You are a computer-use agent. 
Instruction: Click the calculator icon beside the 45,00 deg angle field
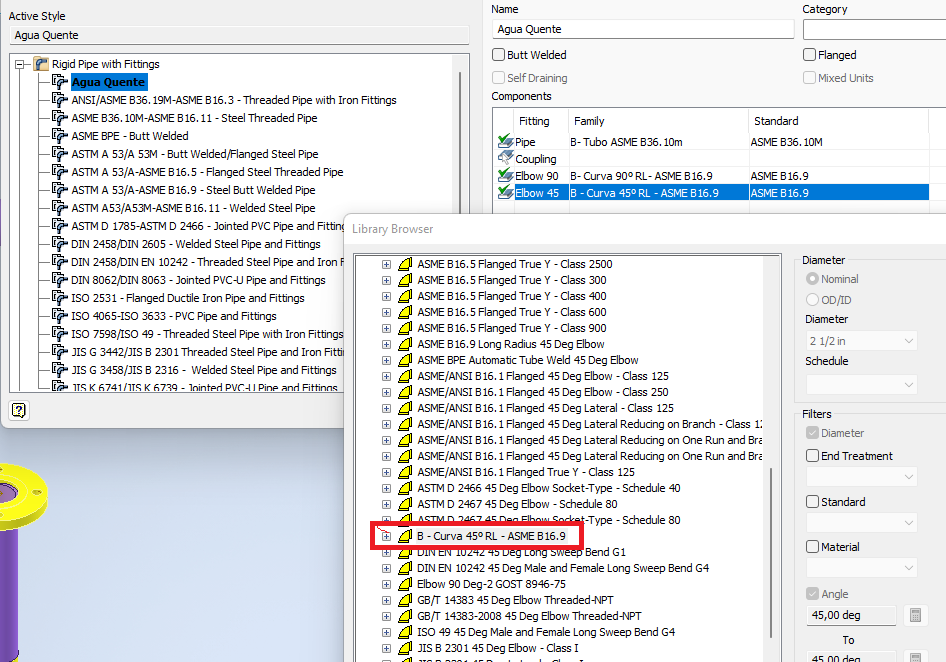pos(915,616)
